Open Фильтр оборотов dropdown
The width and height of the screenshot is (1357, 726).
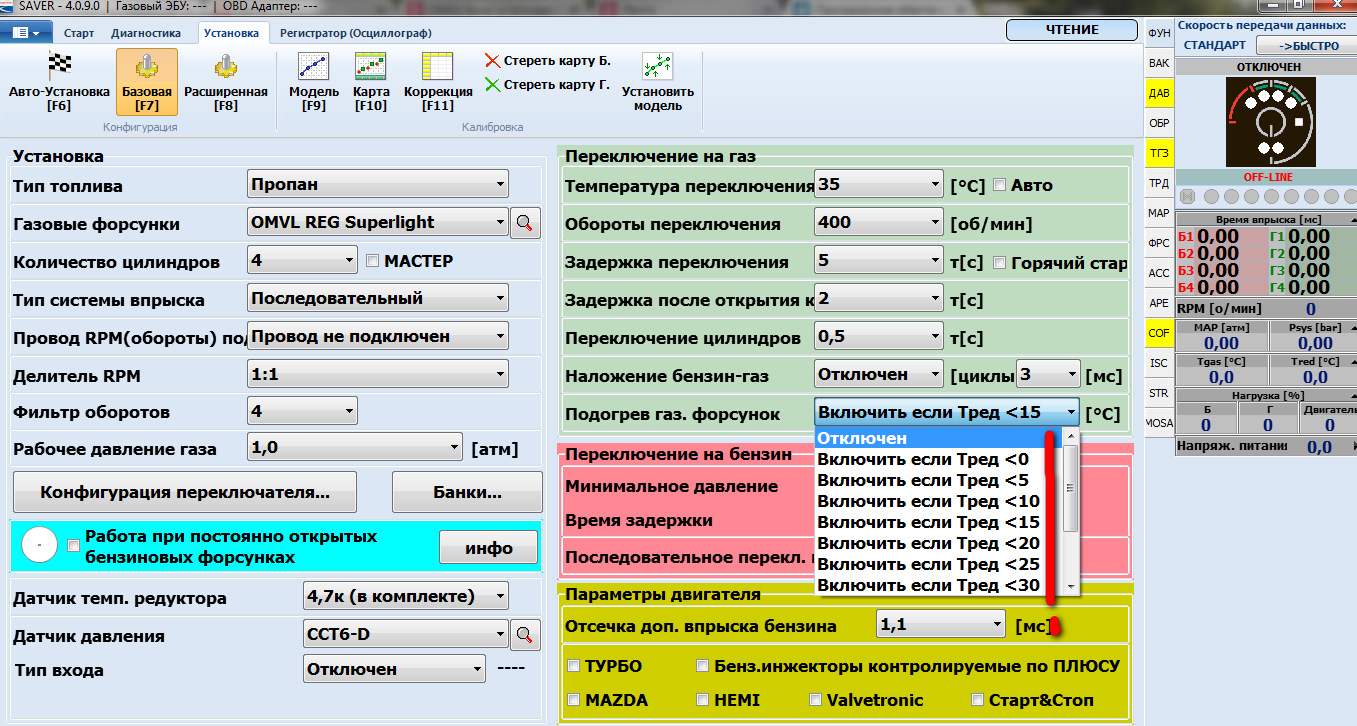coord(301,411)
